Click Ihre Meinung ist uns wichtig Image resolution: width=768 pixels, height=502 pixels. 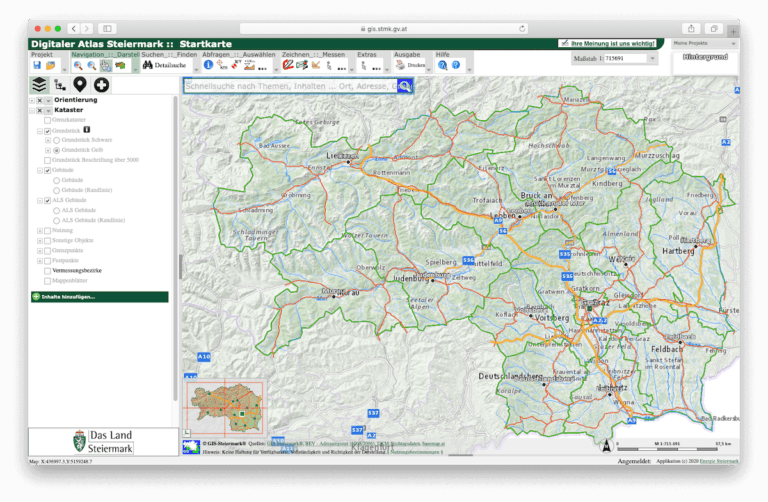coord(607,44)
